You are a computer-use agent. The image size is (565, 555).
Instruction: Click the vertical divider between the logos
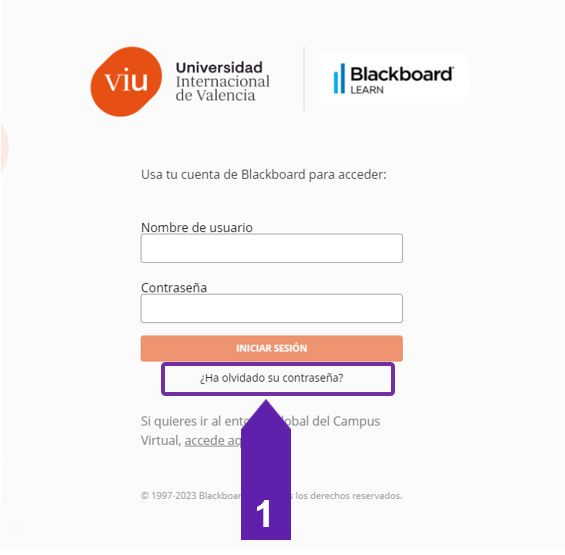click(304, 79)
